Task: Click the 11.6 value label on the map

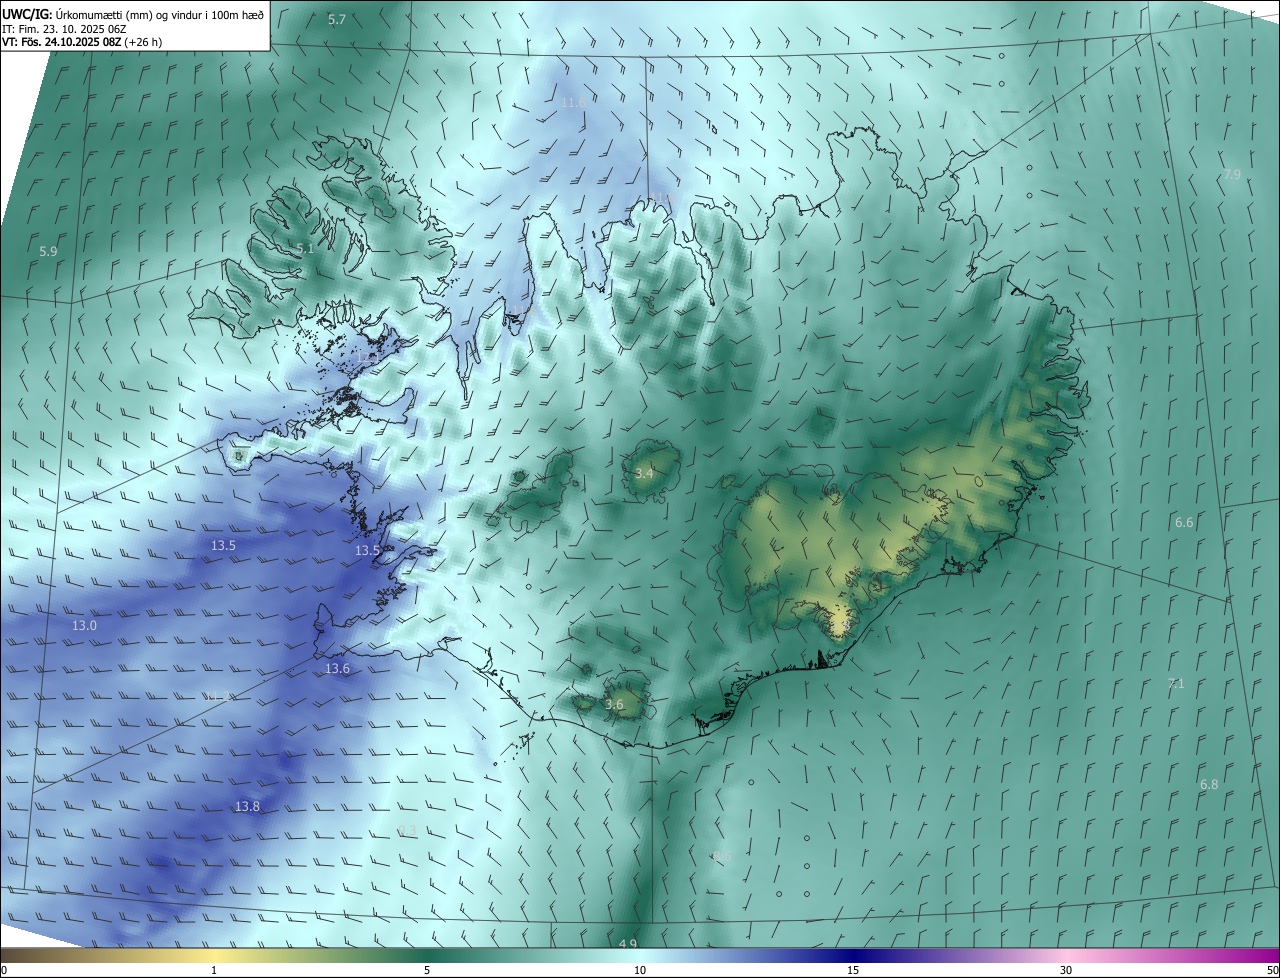Action: pos(573,102)
